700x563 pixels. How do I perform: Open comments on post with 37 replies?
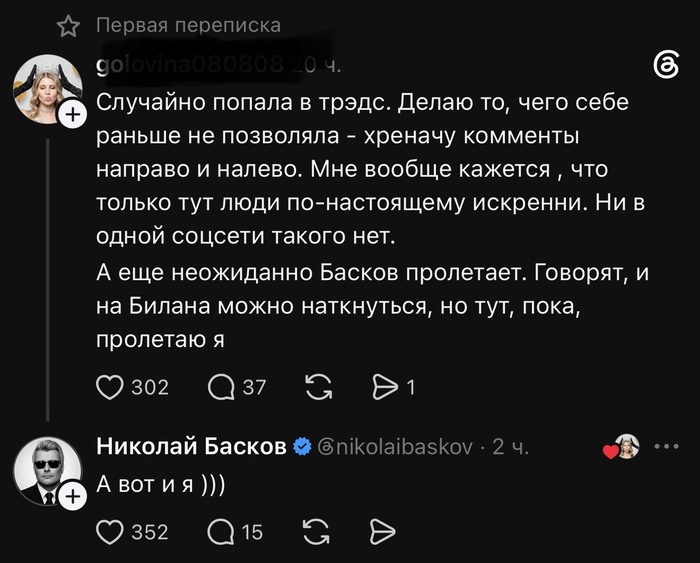pyautogui.click(x=221, y=388)
